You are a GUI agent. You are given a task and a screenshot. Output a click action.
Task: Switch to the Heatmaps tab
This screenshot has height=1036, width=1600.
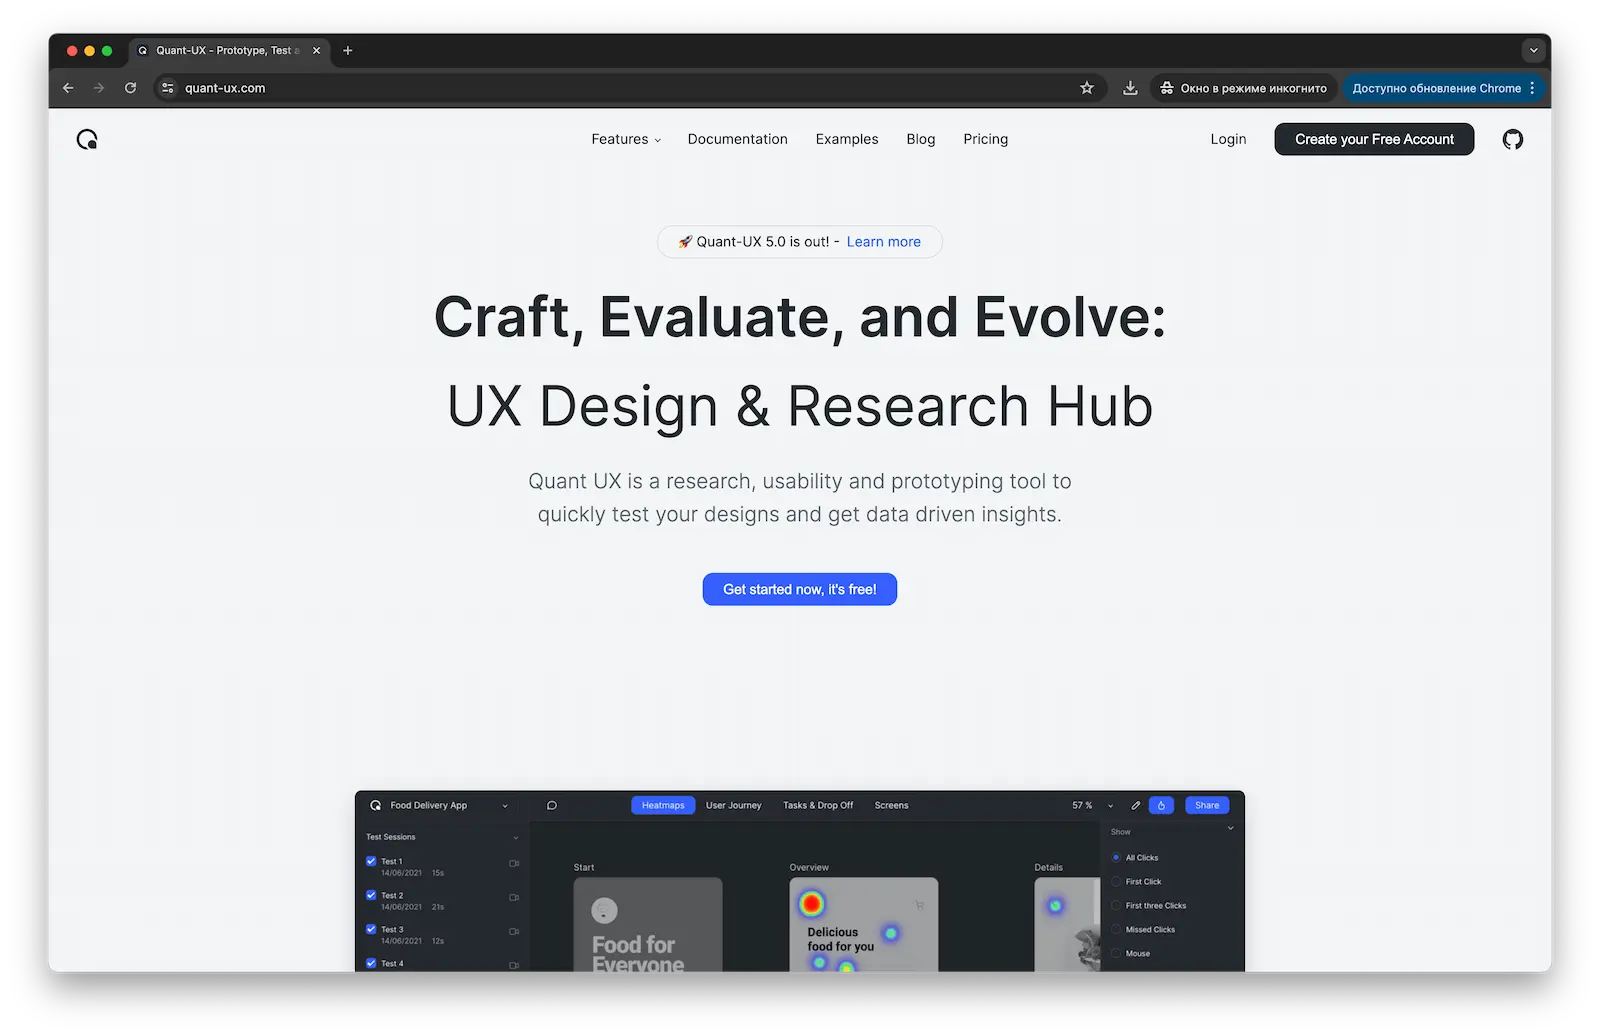[663, 805]
